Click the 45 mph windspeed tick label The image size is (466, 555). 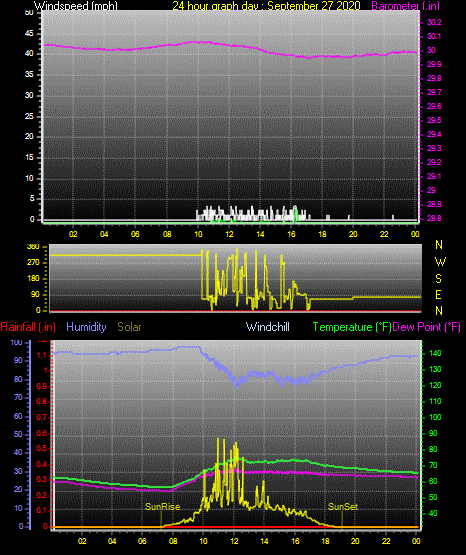click(29, 34)
